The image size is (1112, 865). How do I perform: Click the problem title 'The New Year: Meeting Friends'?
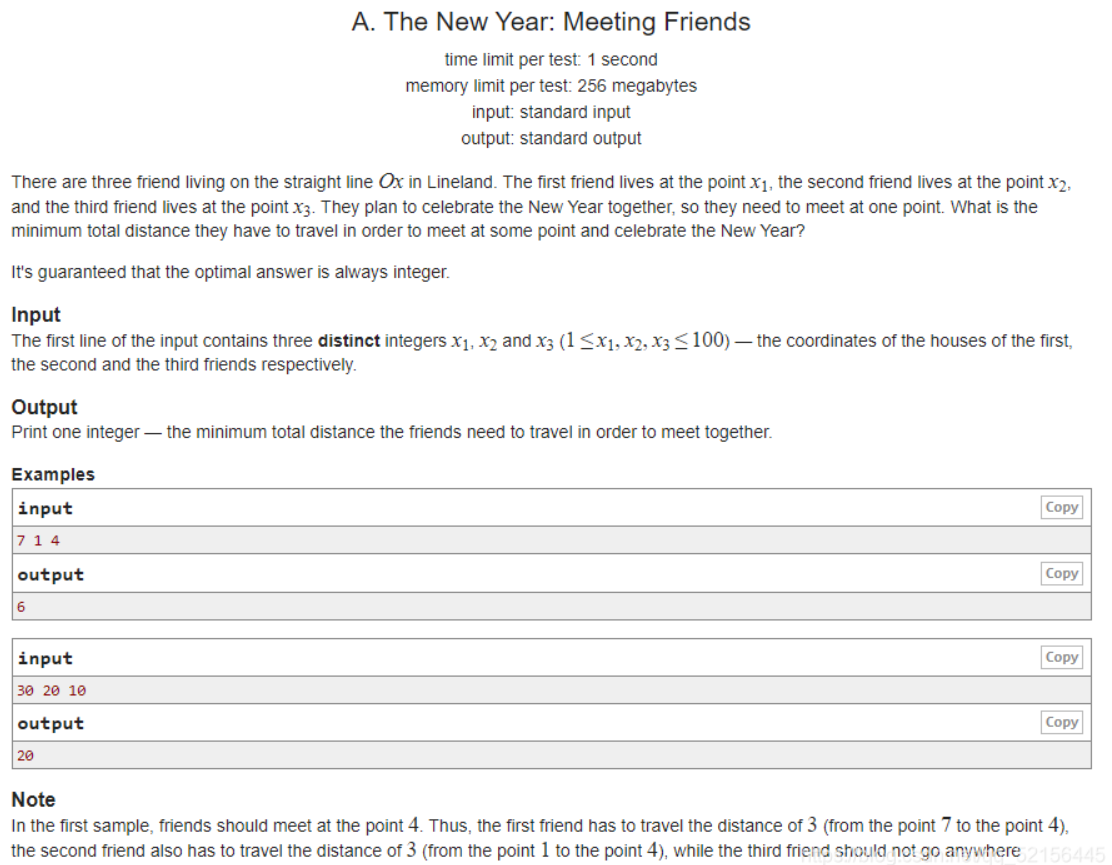tap(551, 22)
